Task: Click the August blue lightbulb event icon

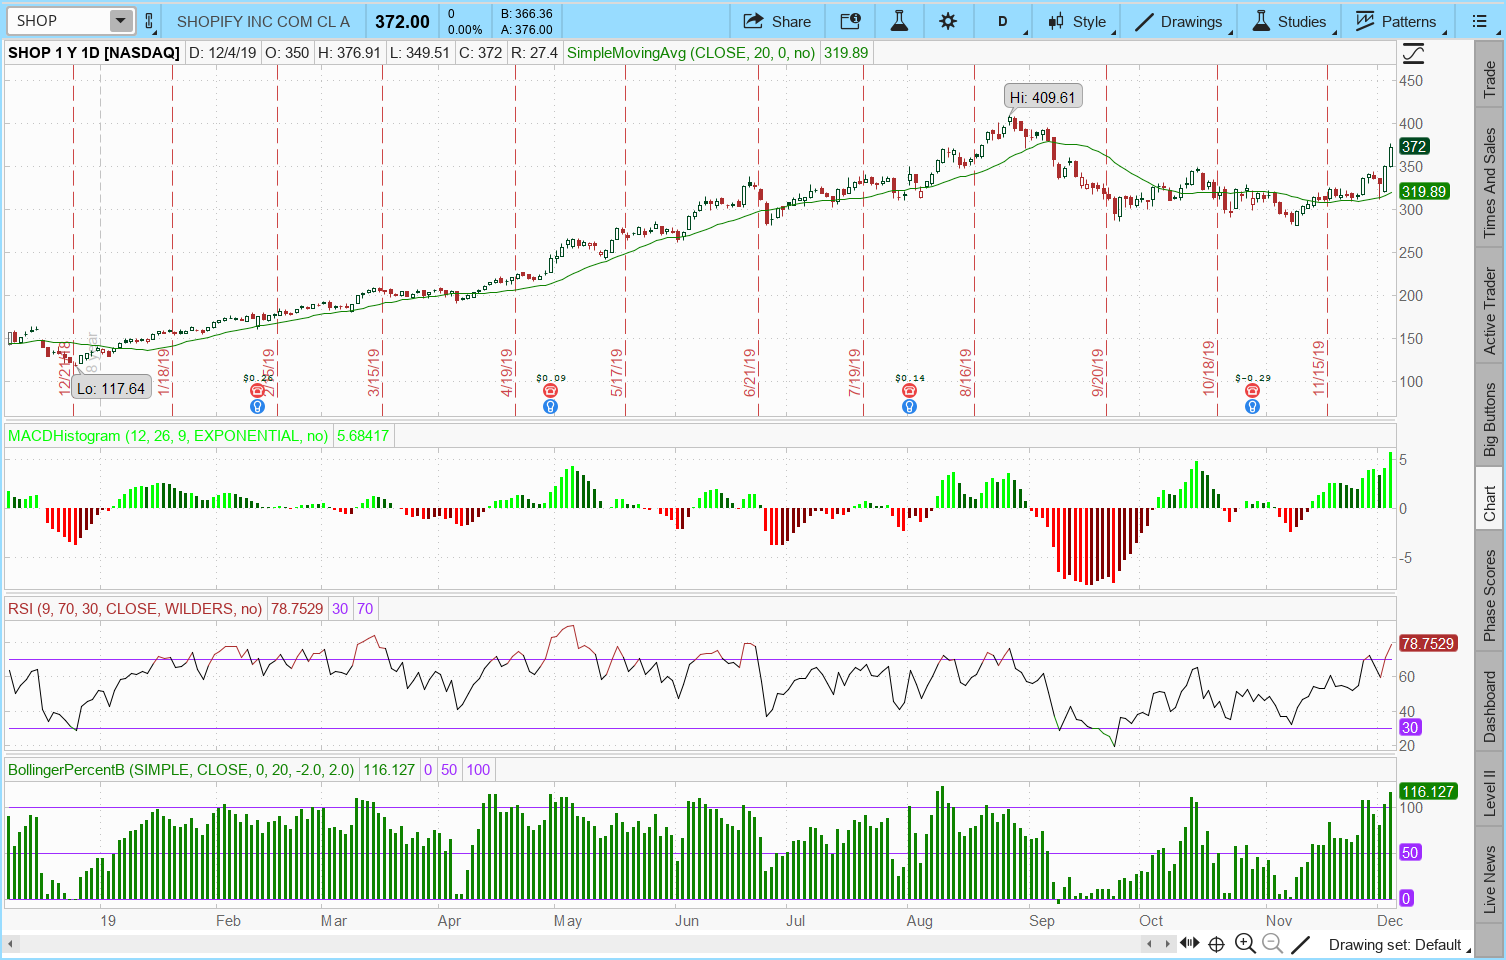Action: tap(909, 407)
